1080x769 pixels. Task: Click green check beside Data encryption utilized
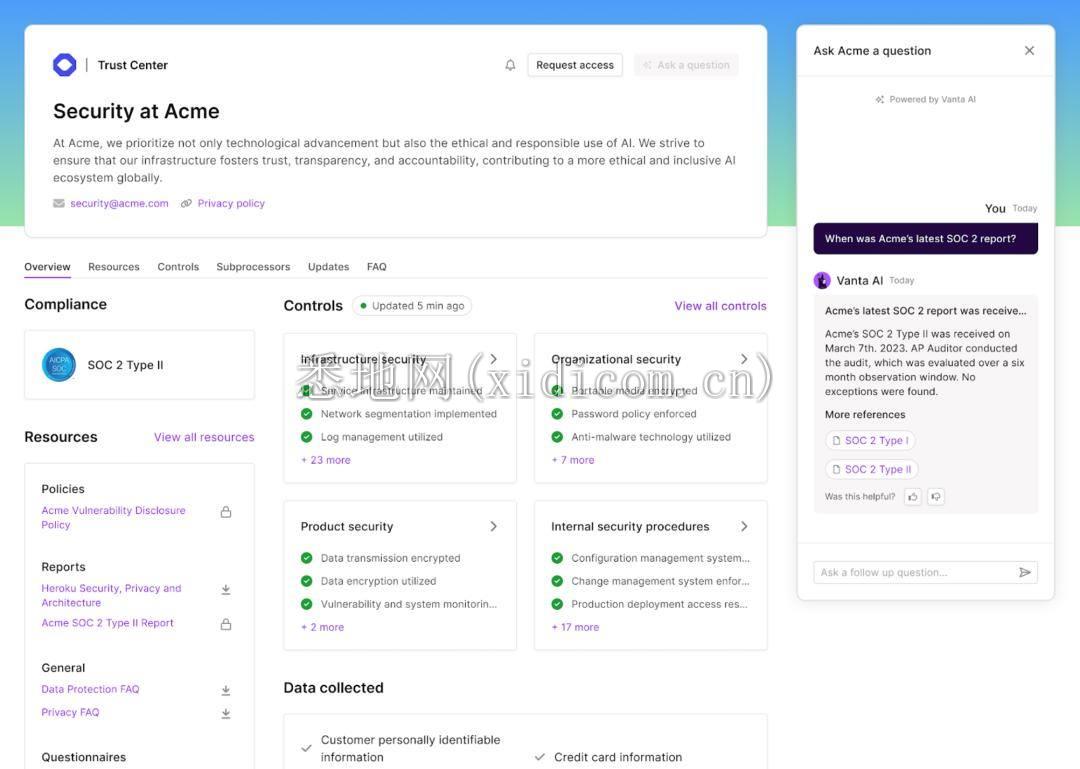point(307,581)
